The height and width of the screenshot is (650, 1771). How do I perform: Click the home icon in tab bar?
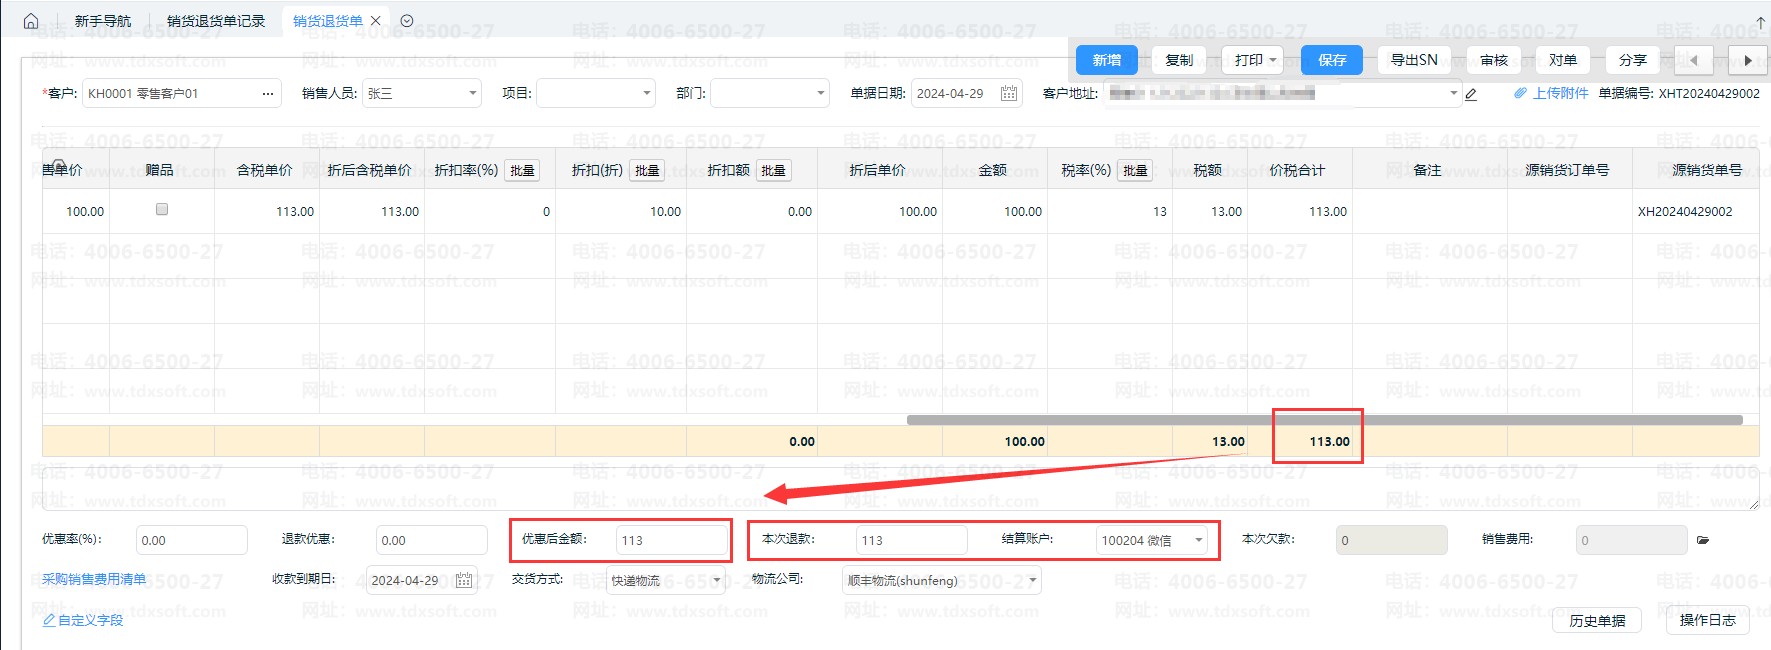click(31, 21)
